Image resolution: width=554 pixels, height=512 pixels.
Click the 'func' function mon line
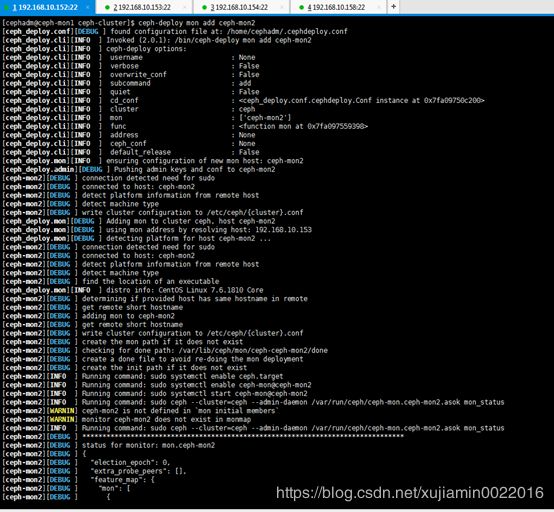(x=185, y=126)
